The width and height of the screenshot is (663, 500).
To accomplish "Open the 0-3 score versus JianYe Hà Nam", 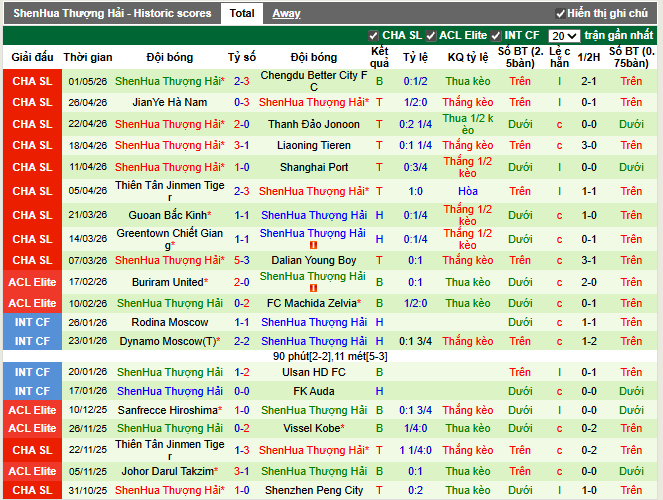I will coord(242,102).
